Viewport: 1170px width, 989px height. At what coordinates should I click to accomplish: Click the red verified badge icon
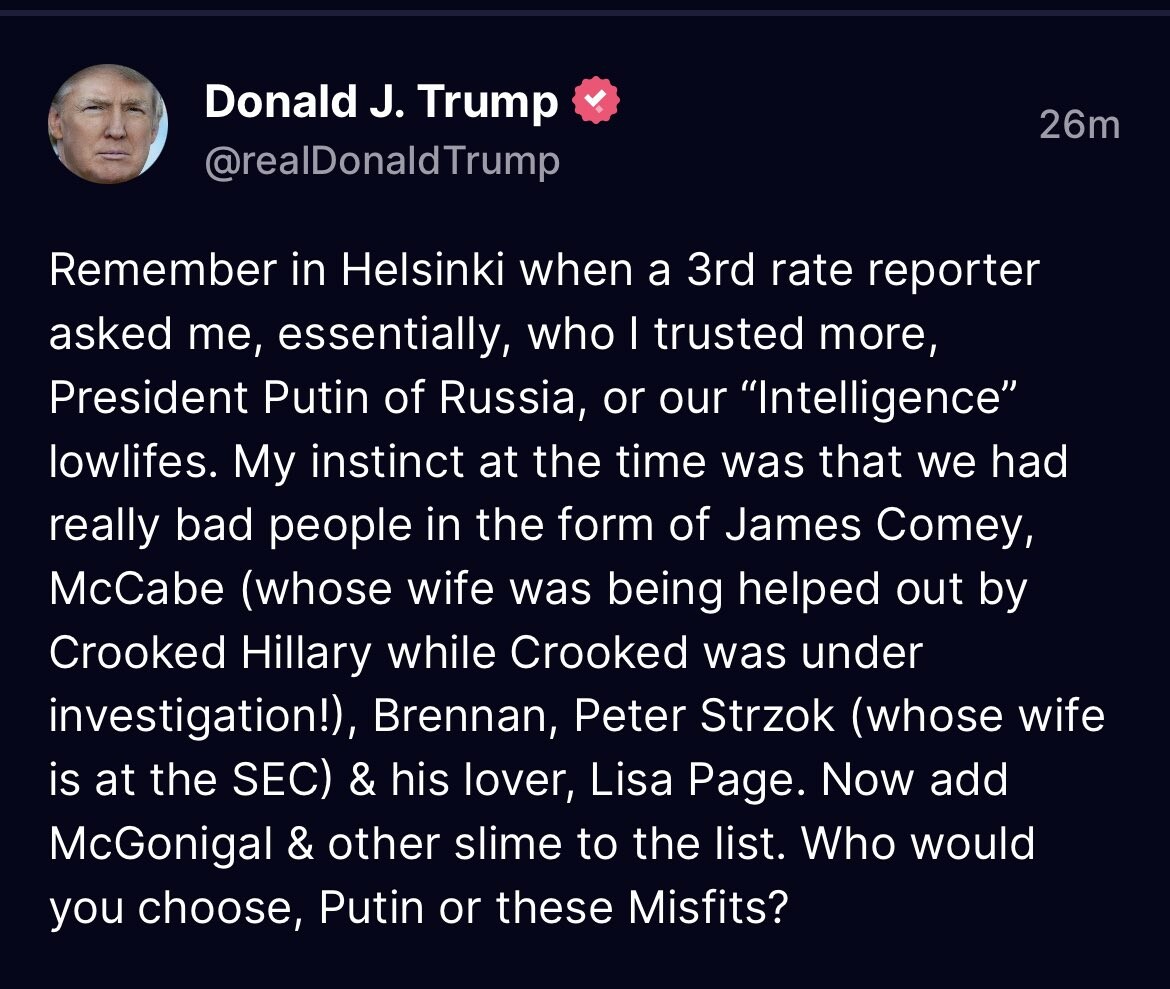[595, 101]
